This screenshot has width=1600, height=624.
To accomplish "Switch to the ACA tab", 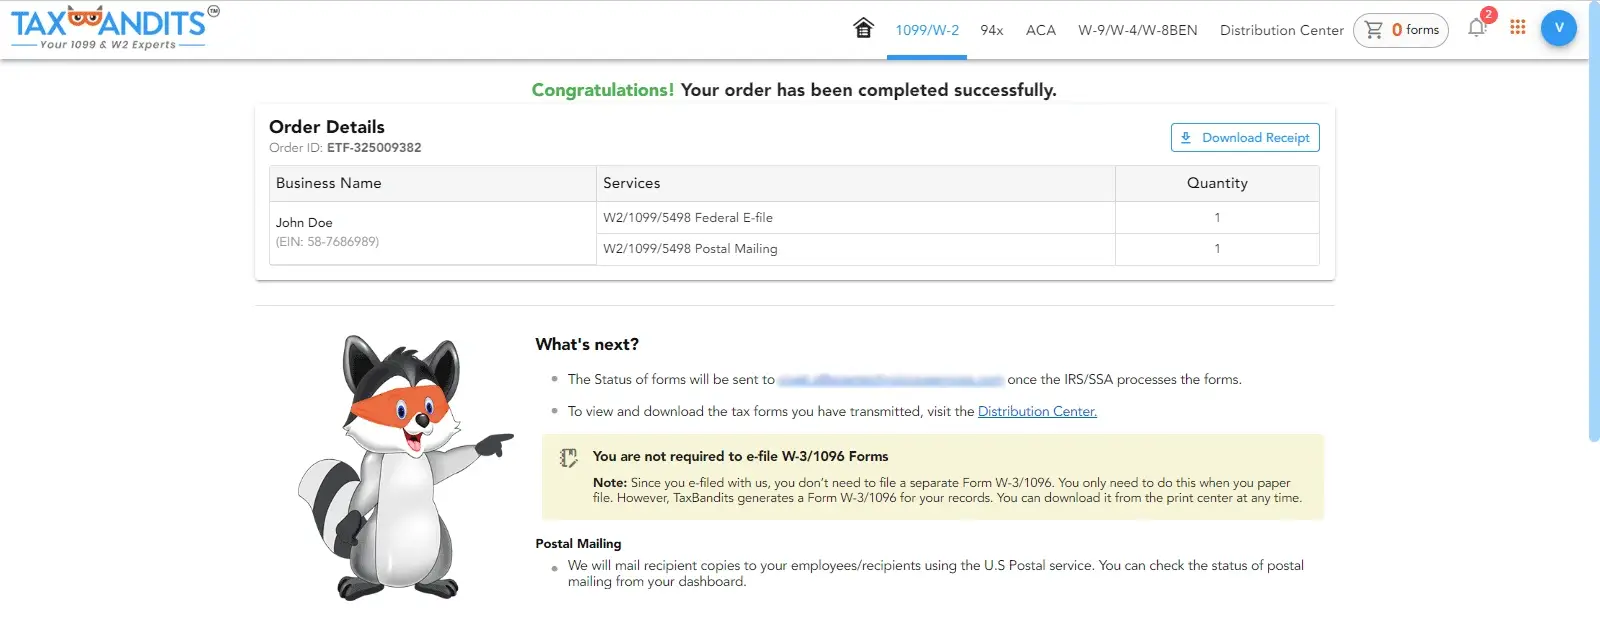I will point(1041,30).
